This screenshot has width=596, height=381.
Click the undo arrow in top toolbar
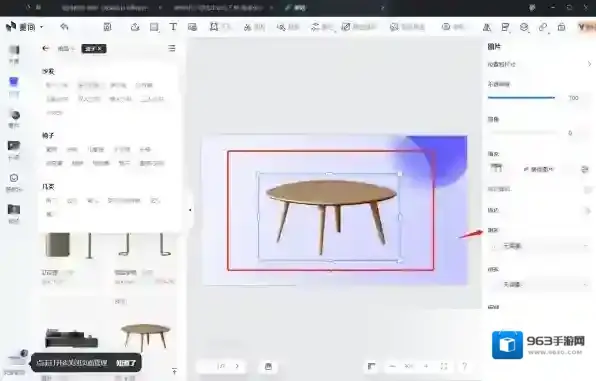(64, 27)
